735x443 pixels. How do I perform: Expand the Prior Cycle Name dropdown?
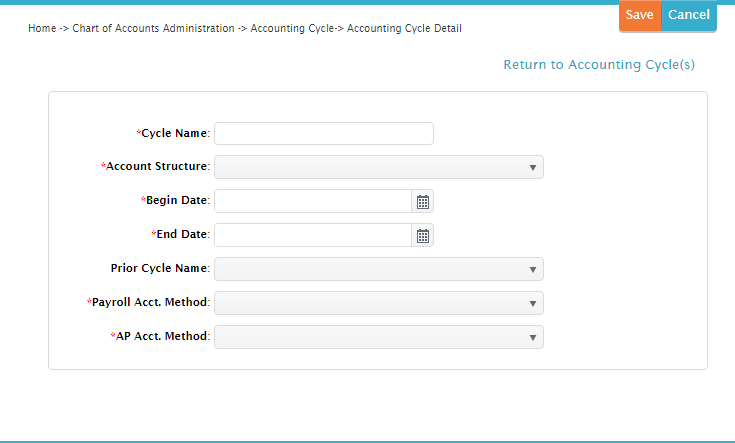[x=379, y=269]
